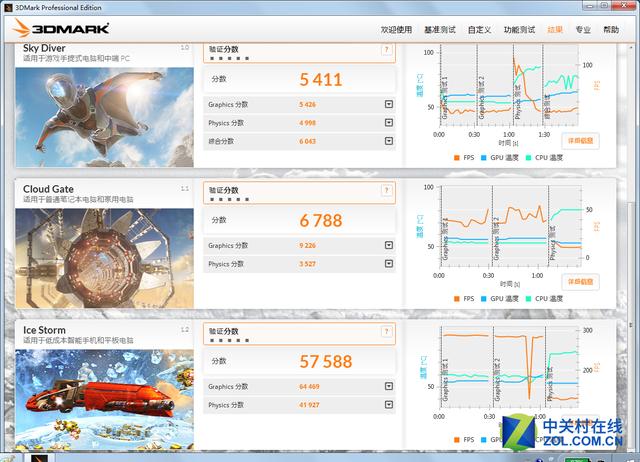Open the 专业 tab
This screenshot has width=640, height=462.
click(x=583, y=30)
